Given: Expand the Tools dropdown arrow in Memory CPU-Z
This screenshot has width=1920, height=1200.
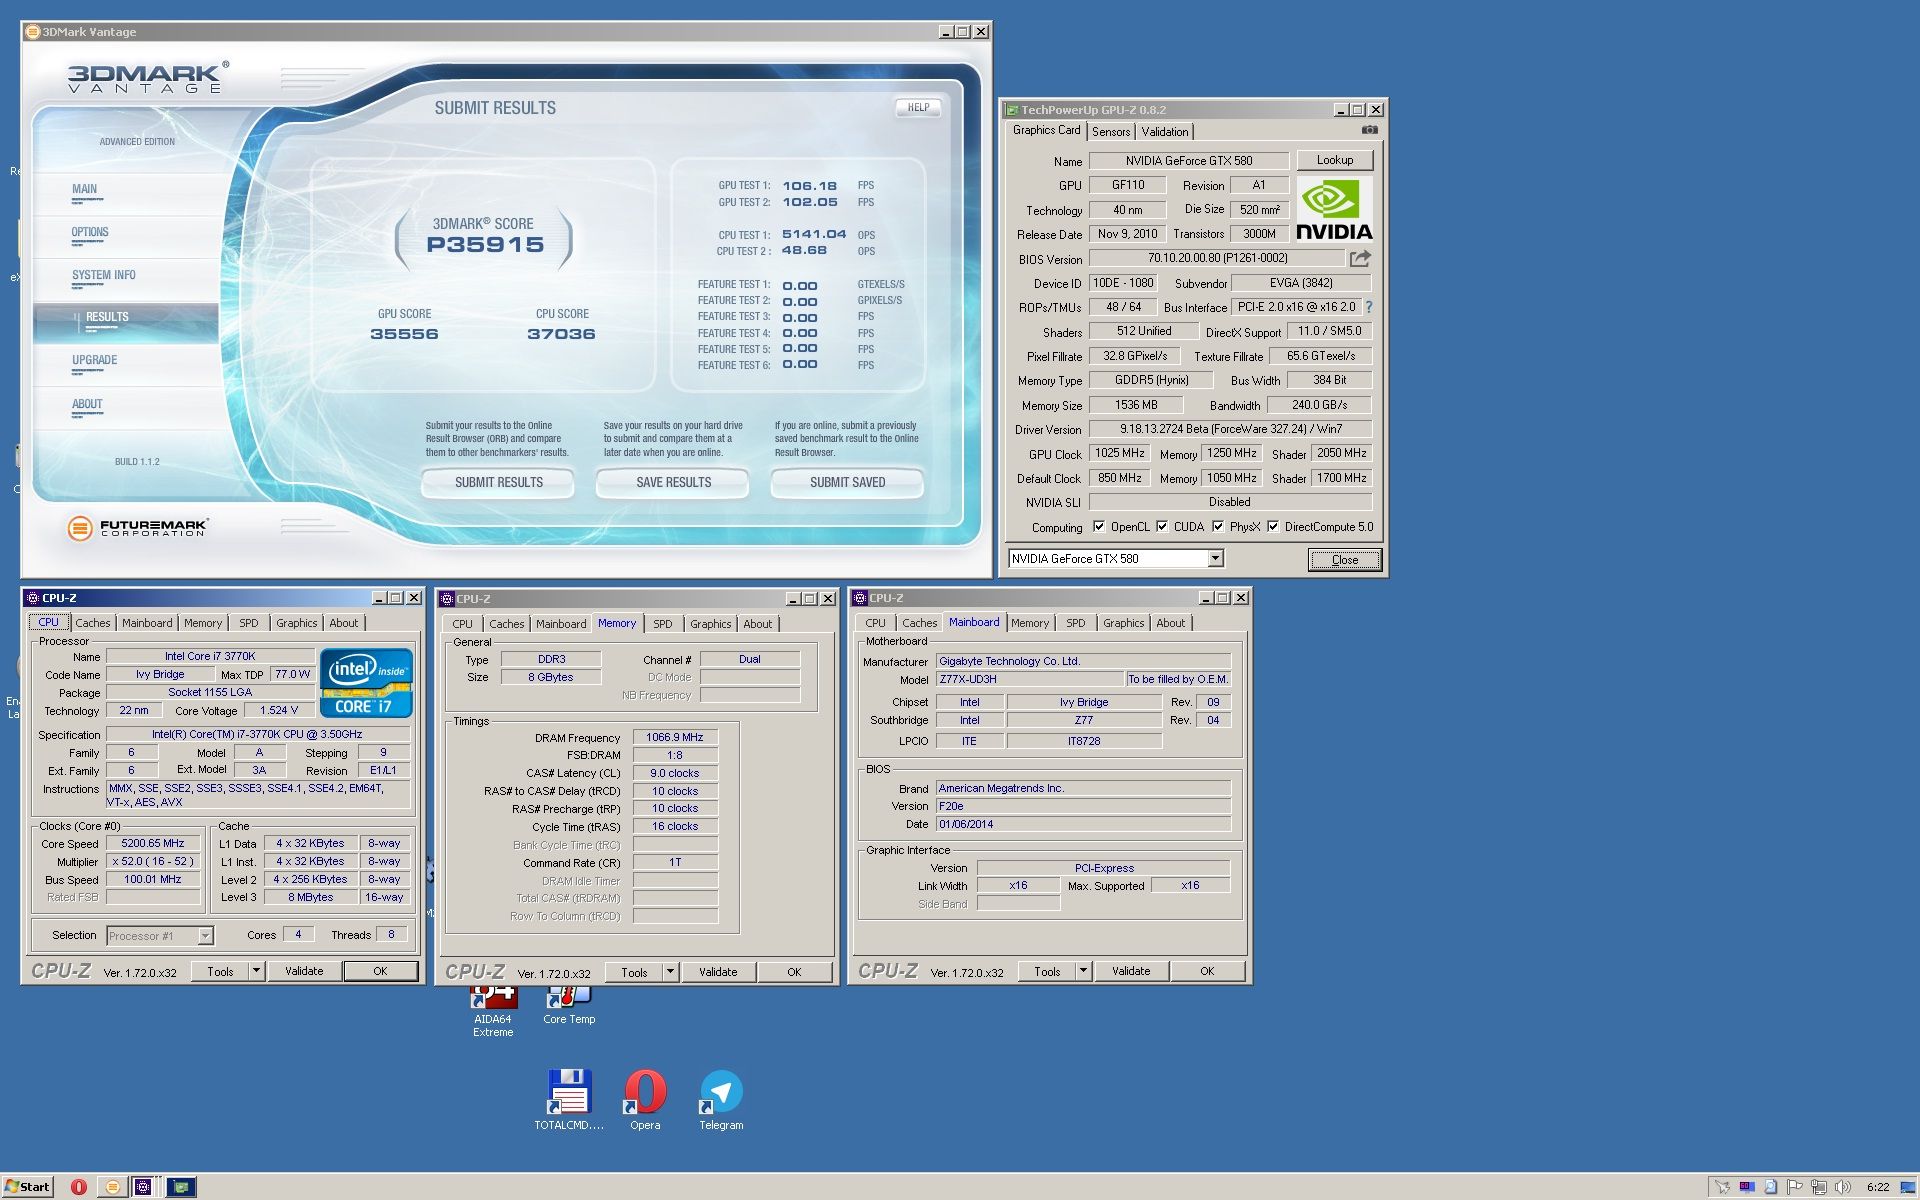Looking at the screenshot, I should 670,972.
